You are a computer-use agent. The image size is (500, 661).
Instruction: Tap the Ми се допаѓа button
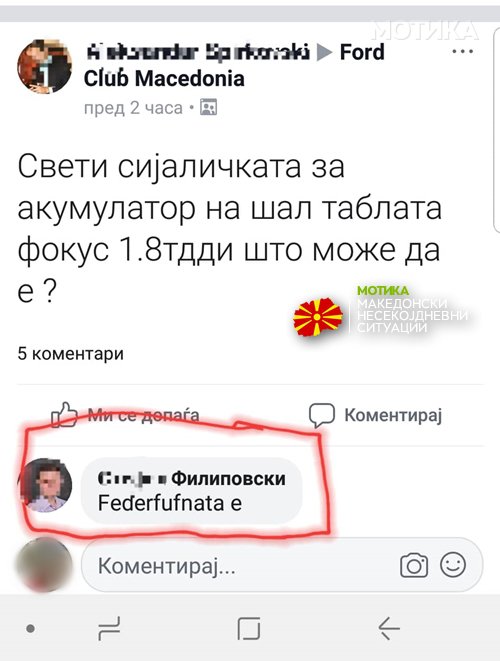(125, 415)
